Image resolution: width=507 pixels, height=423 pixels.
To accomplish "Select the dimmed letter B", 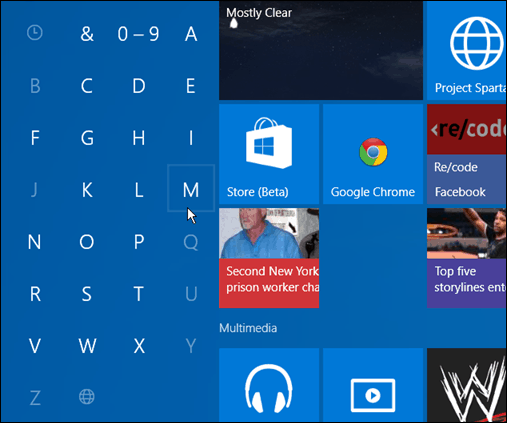I will [35, 86].
